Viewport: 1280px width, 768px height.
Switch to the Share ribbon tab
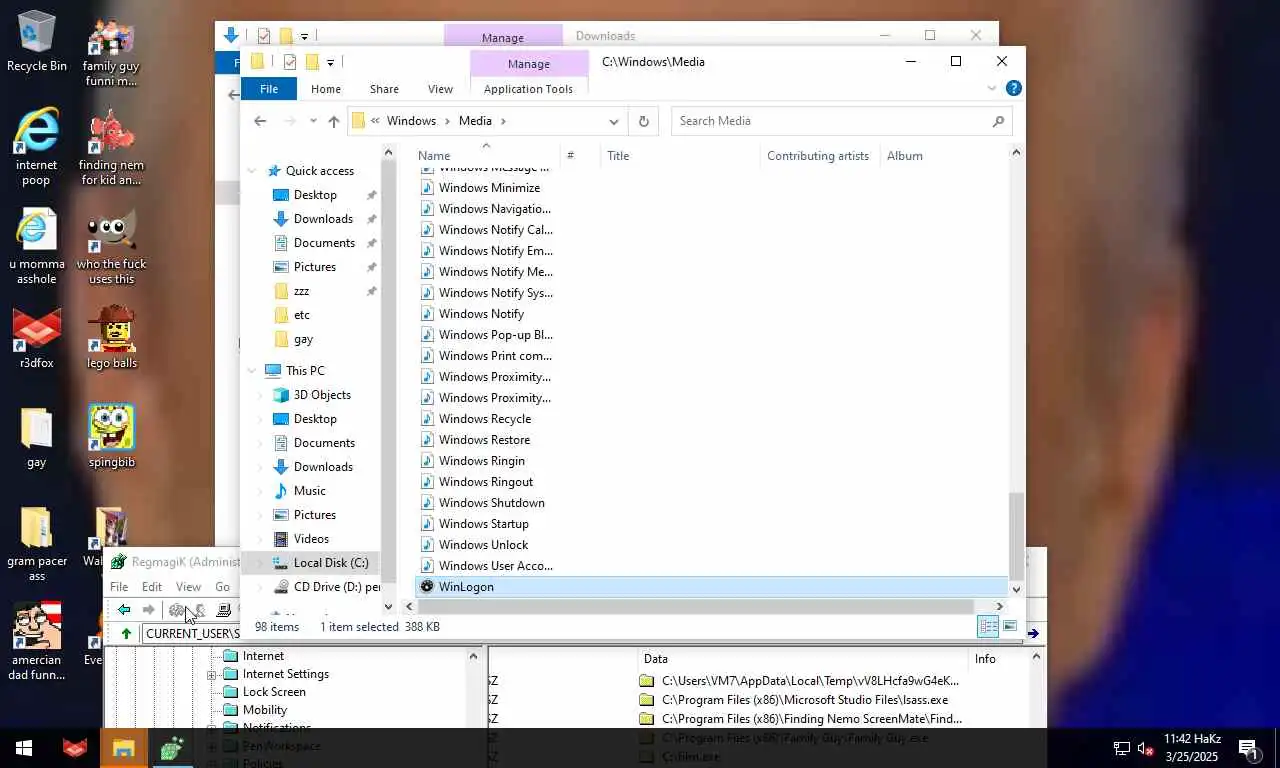384,89
